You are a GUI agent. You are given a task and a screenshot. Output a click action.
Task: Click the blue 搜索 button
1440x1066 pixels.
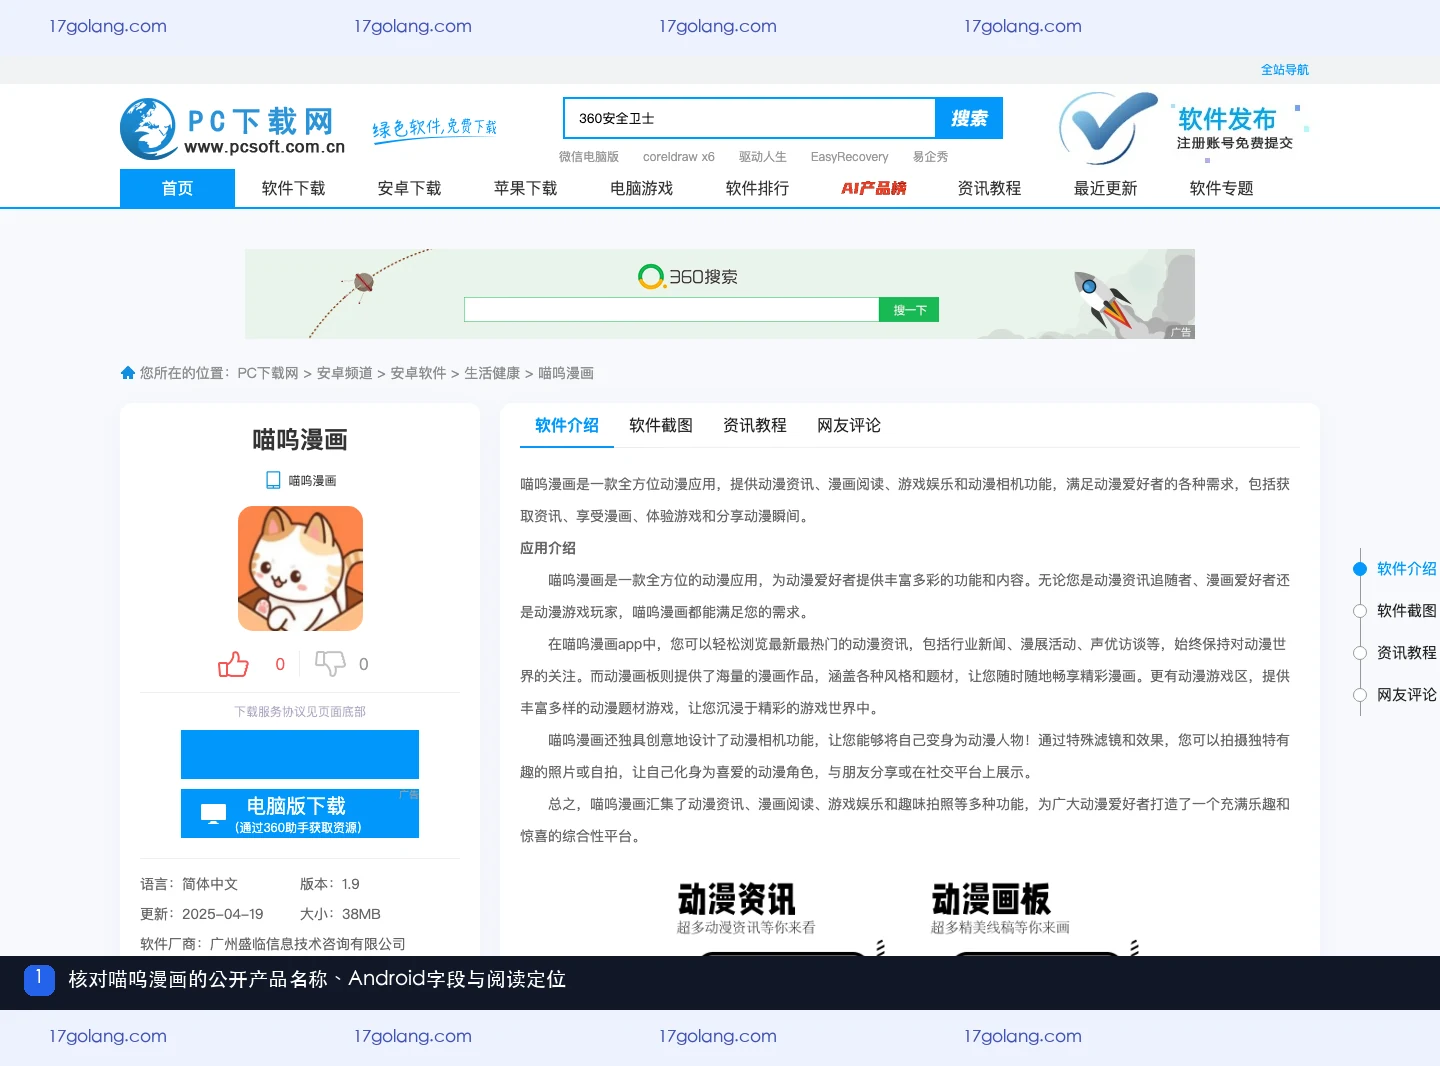(x=969, y=118)
